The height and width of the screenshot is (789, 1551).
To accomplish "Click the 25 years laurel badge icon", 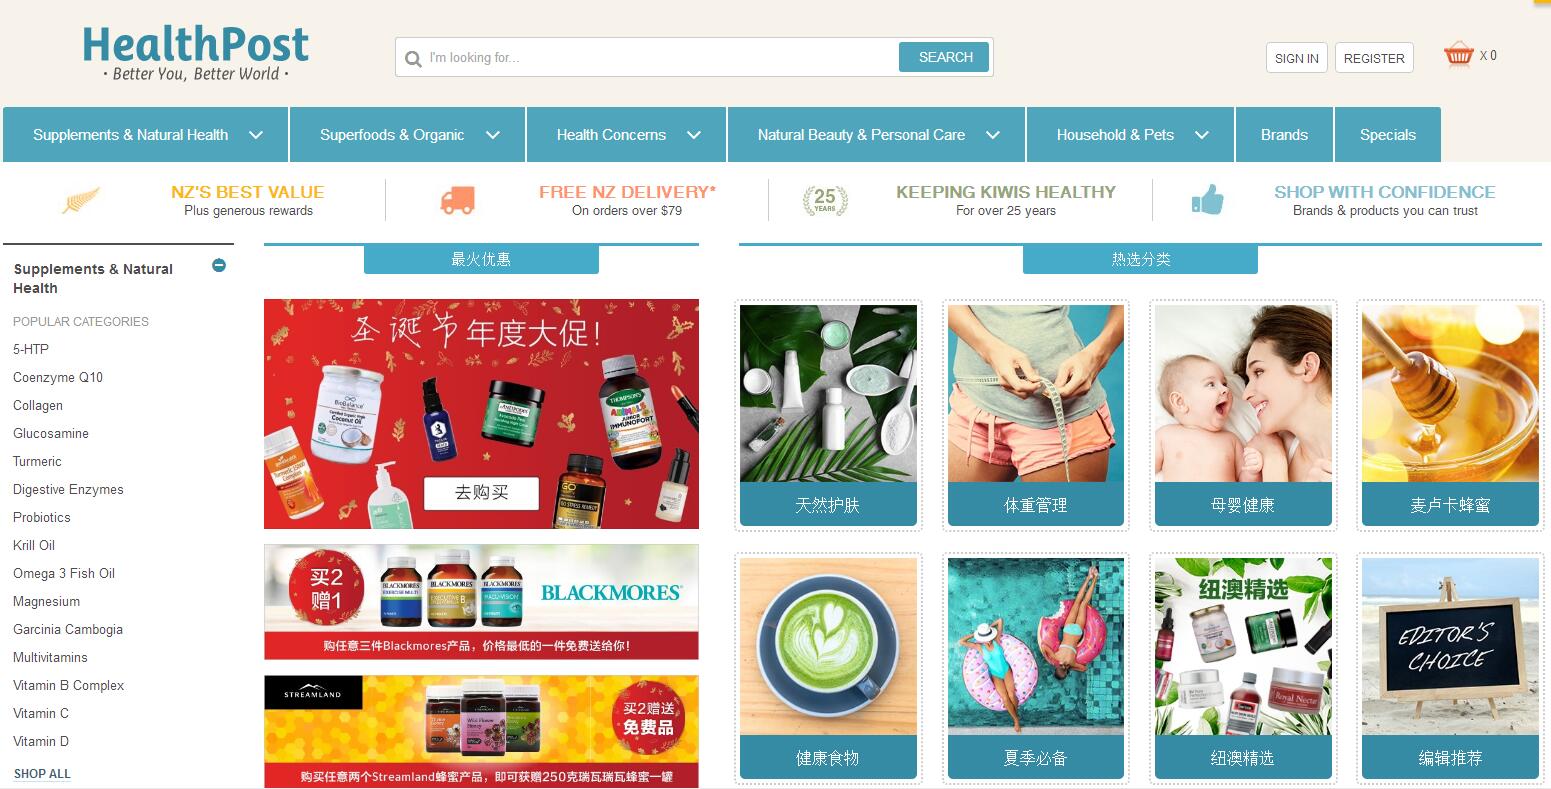I will point(825,200).
